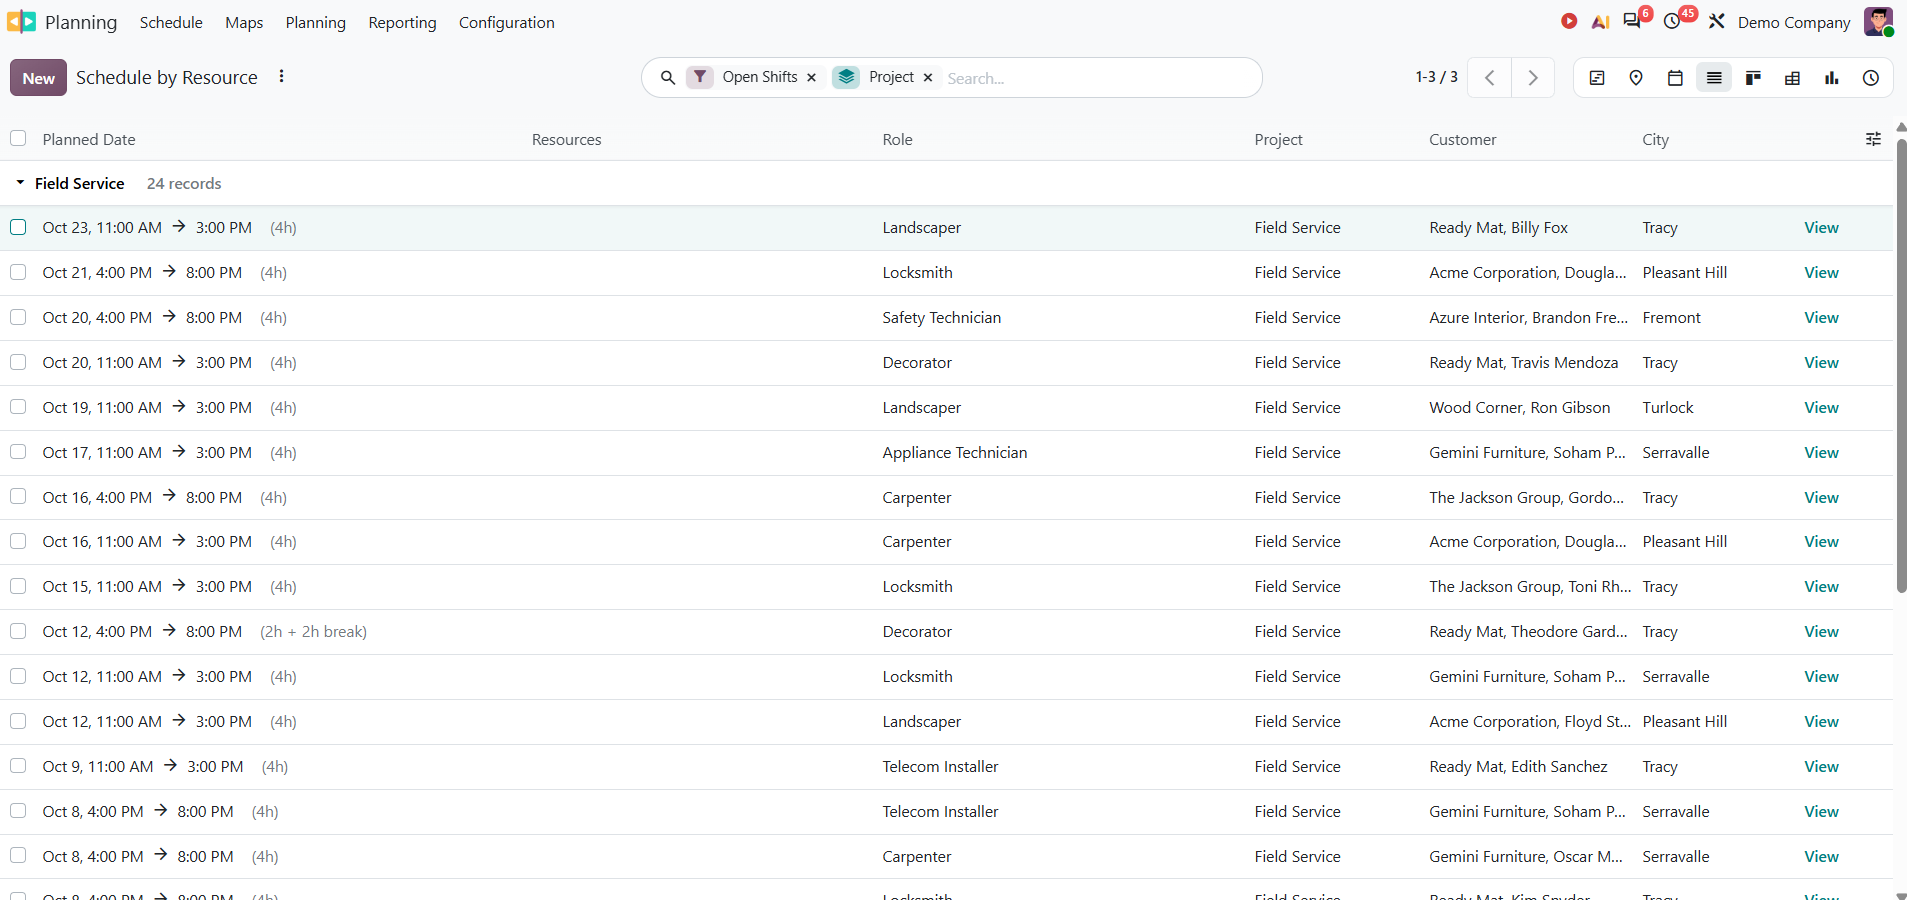Image resolution: width=1907 pixels, height=900 pixels.
Task: Sort by the Planned Date column
Action: [x=89, y=140]
